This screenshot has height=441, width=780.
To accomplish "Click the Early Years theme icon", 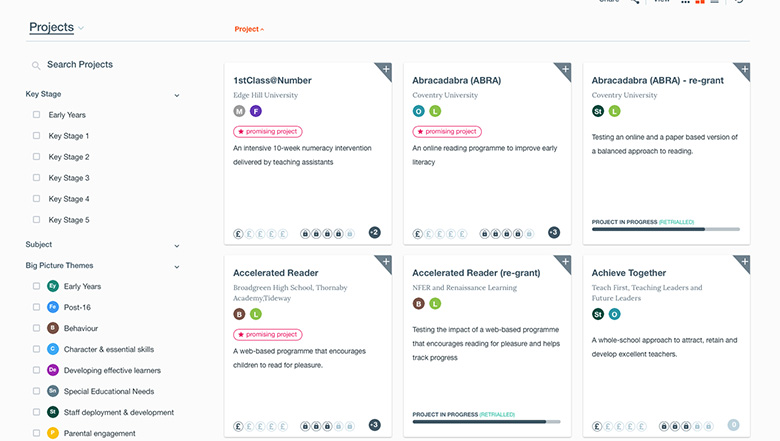I will 53,286.
